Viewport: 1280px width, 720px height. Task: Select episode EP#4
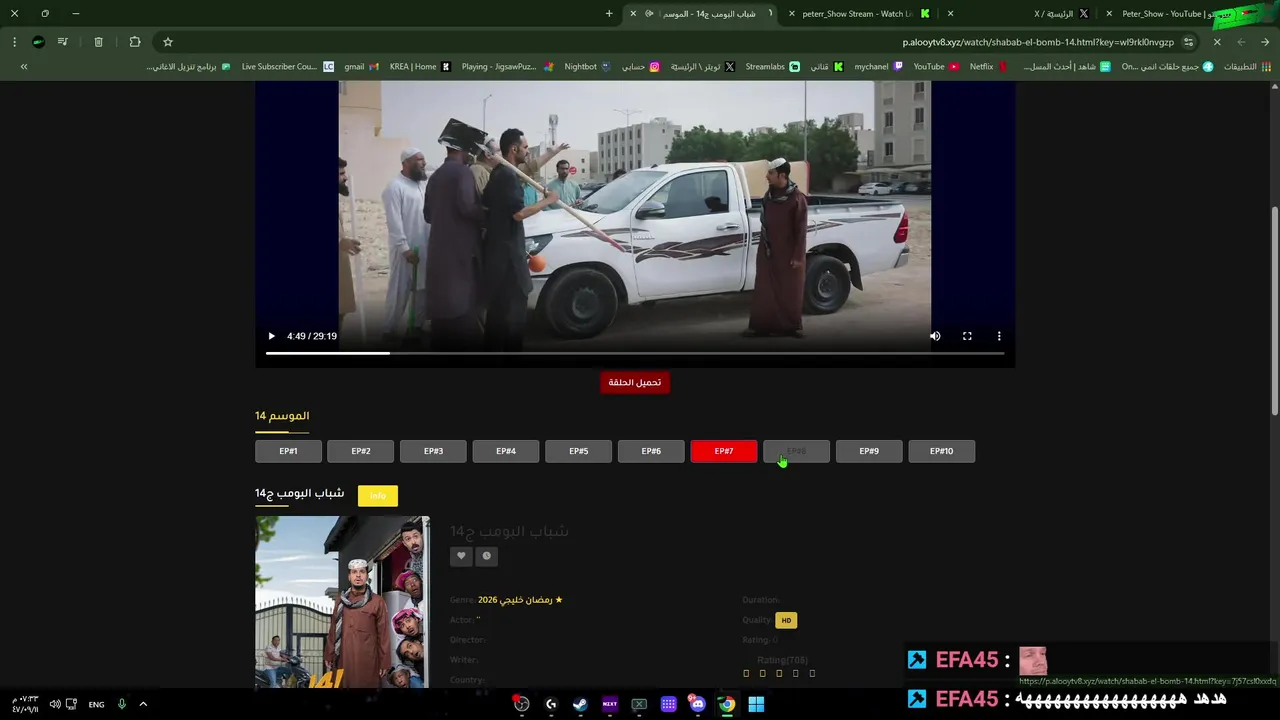506,451
